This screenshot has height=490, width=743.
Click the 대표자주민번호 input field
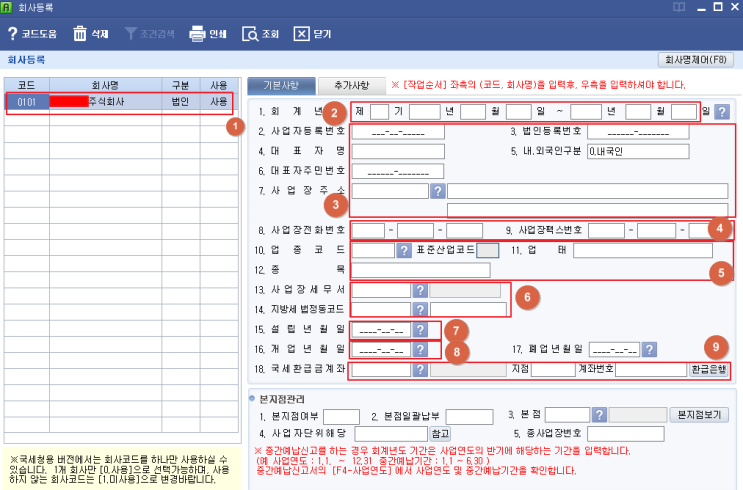(398, 171)
